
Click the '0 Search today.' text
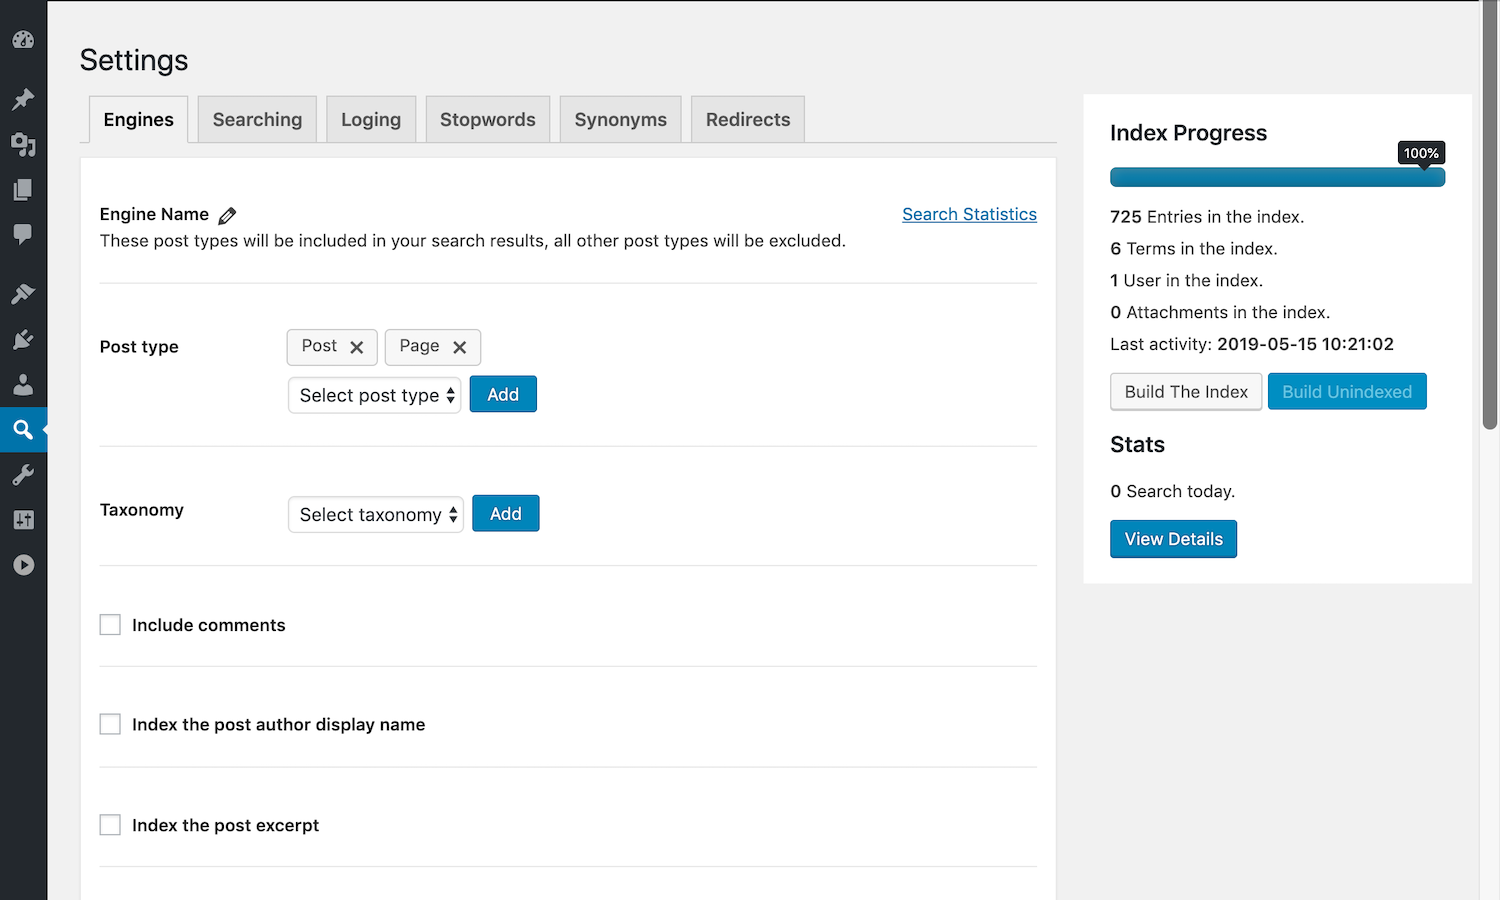pos(1172,491)
